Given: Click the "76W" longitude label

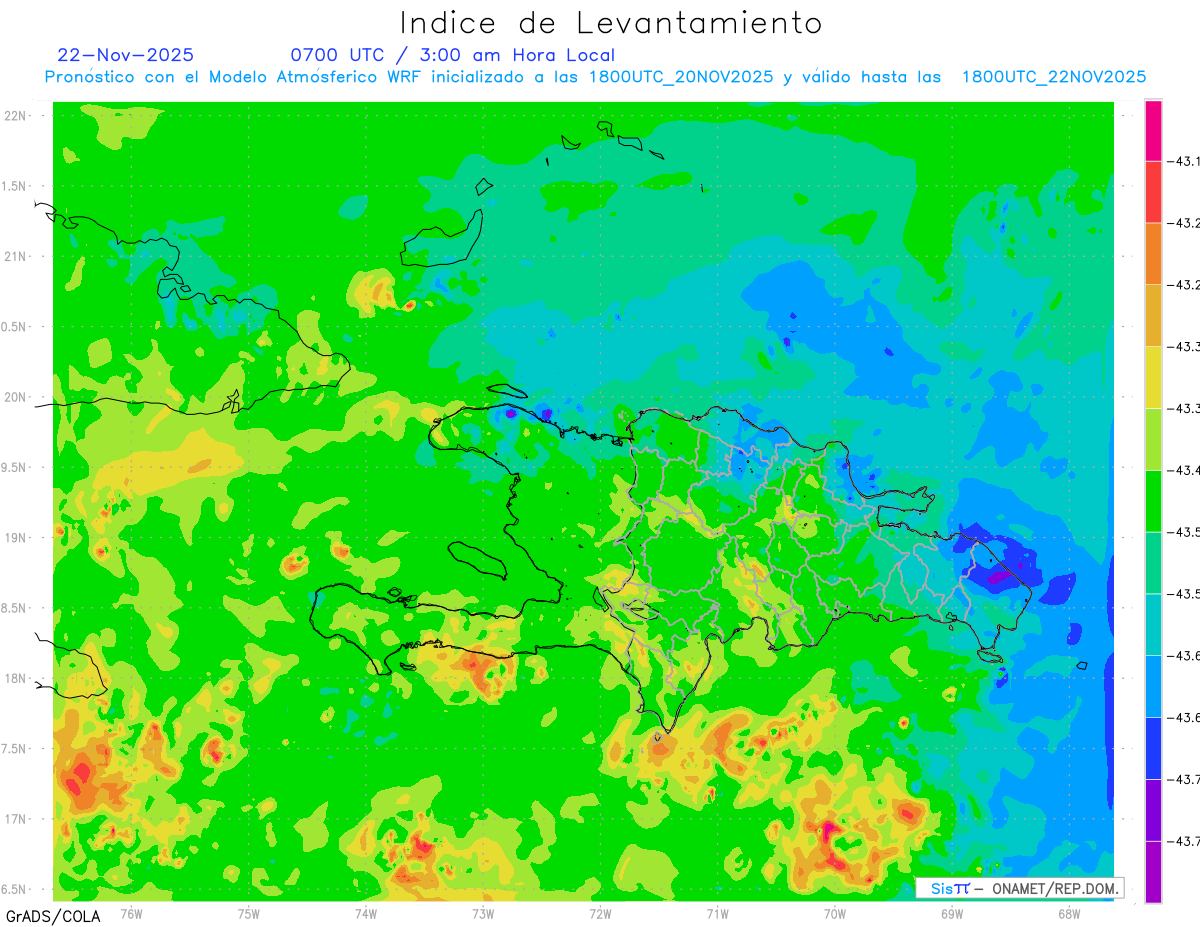Looking at the screenshot, I should click(x=131, y=913).
